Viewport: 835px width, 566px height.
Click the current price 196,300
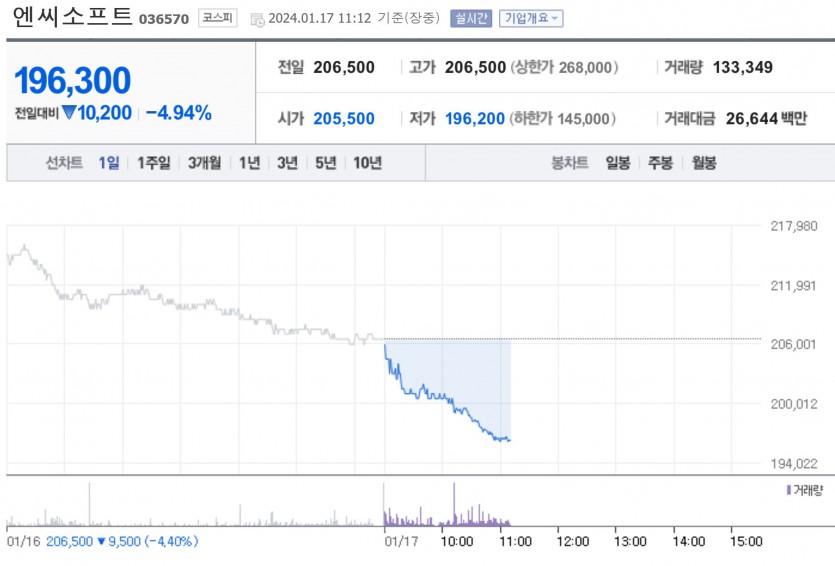(x=73, y=81)
